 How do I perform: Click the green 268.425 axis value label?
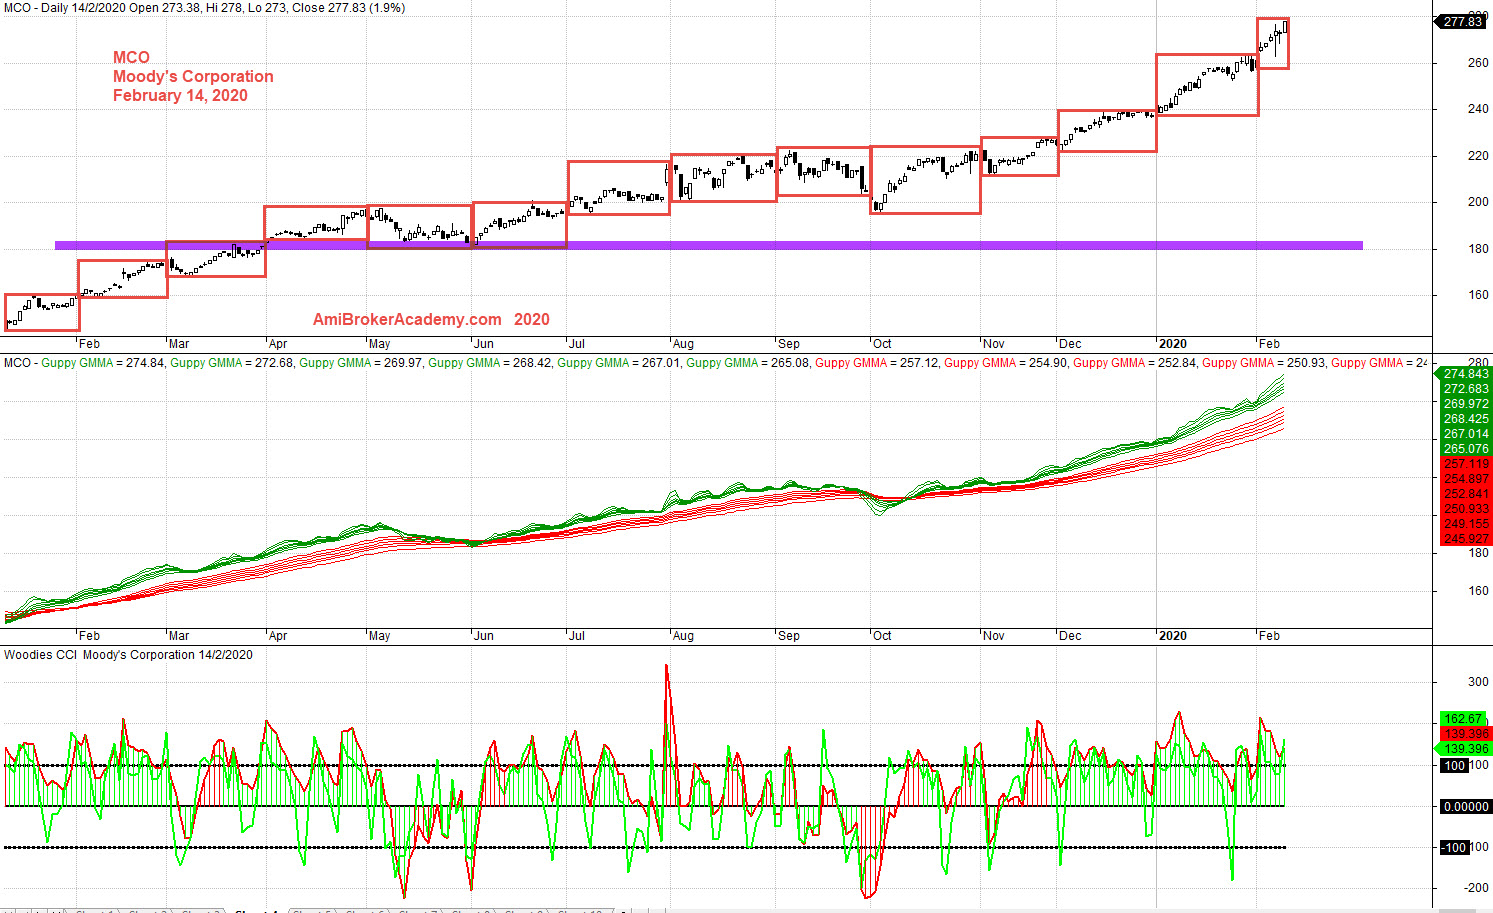pos(1466,419)
